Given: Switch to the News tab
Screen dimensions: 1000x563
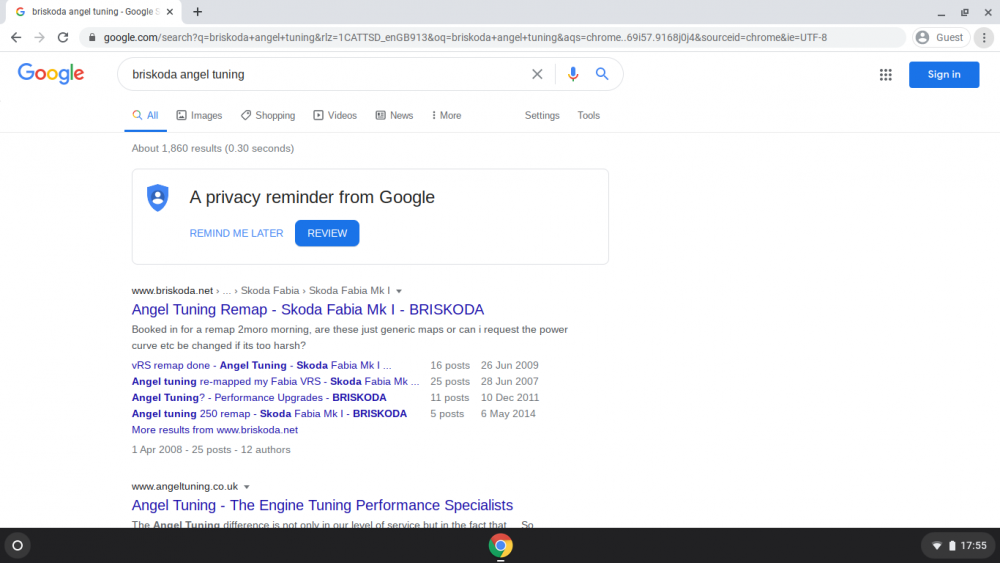Looking at the screenshot, I should [x=394, y=115].
